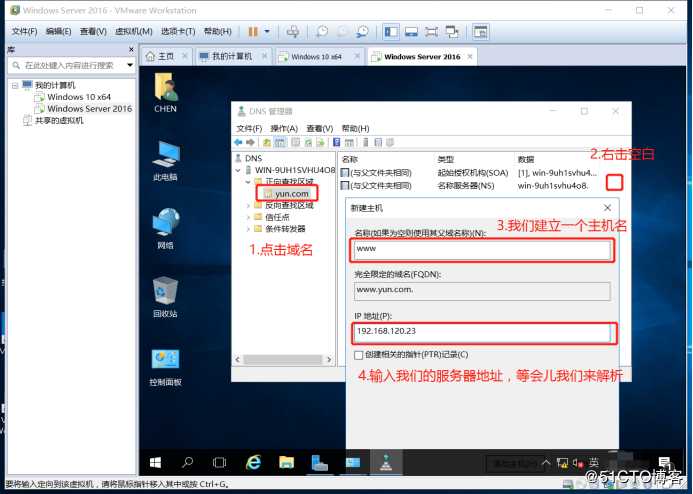Click the revert to snapshot toolbar icon
The image size is (693, 494).
point(342,32)
